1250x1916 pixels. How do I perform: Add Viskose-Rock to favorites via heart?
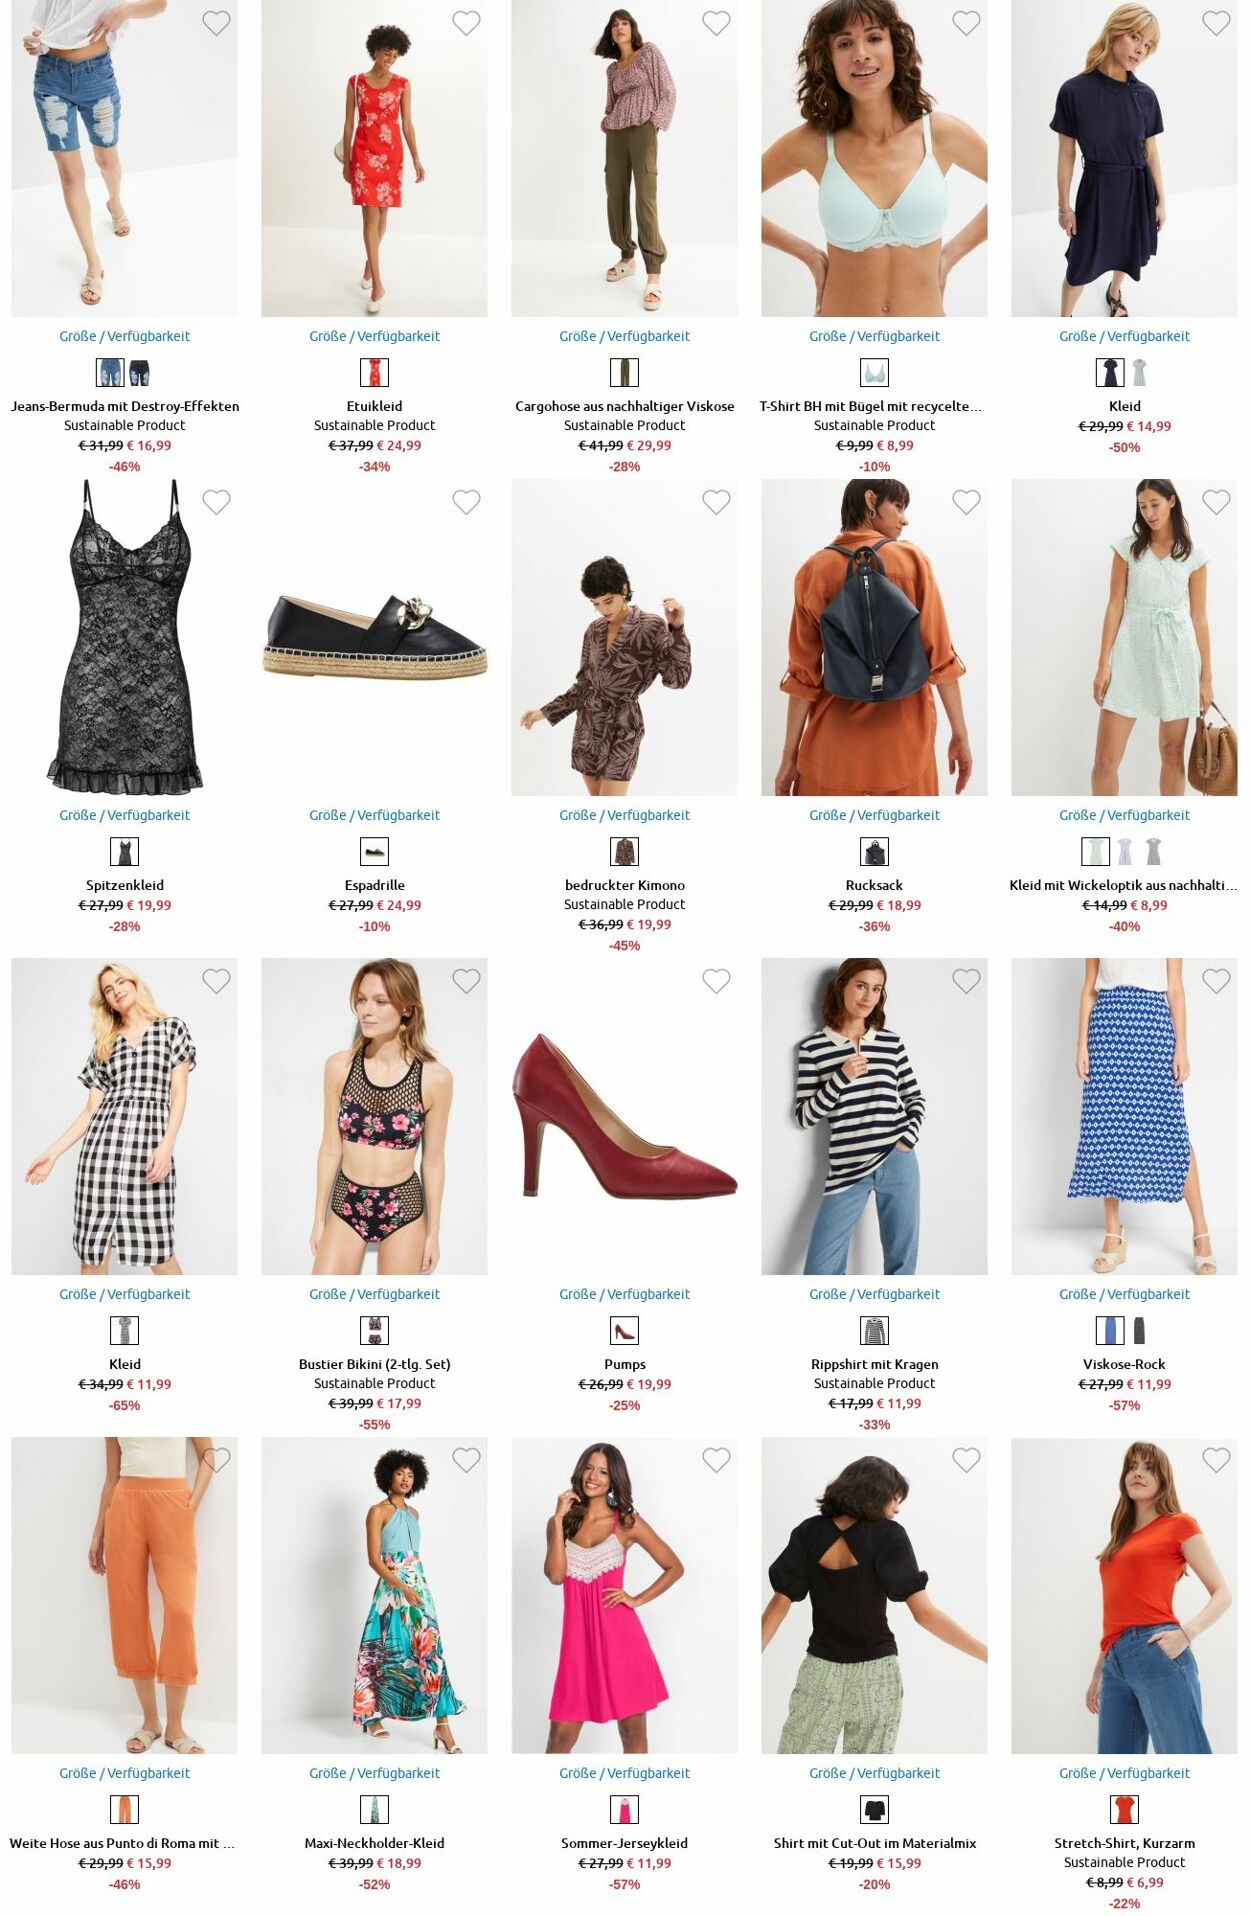[1216, 981]
